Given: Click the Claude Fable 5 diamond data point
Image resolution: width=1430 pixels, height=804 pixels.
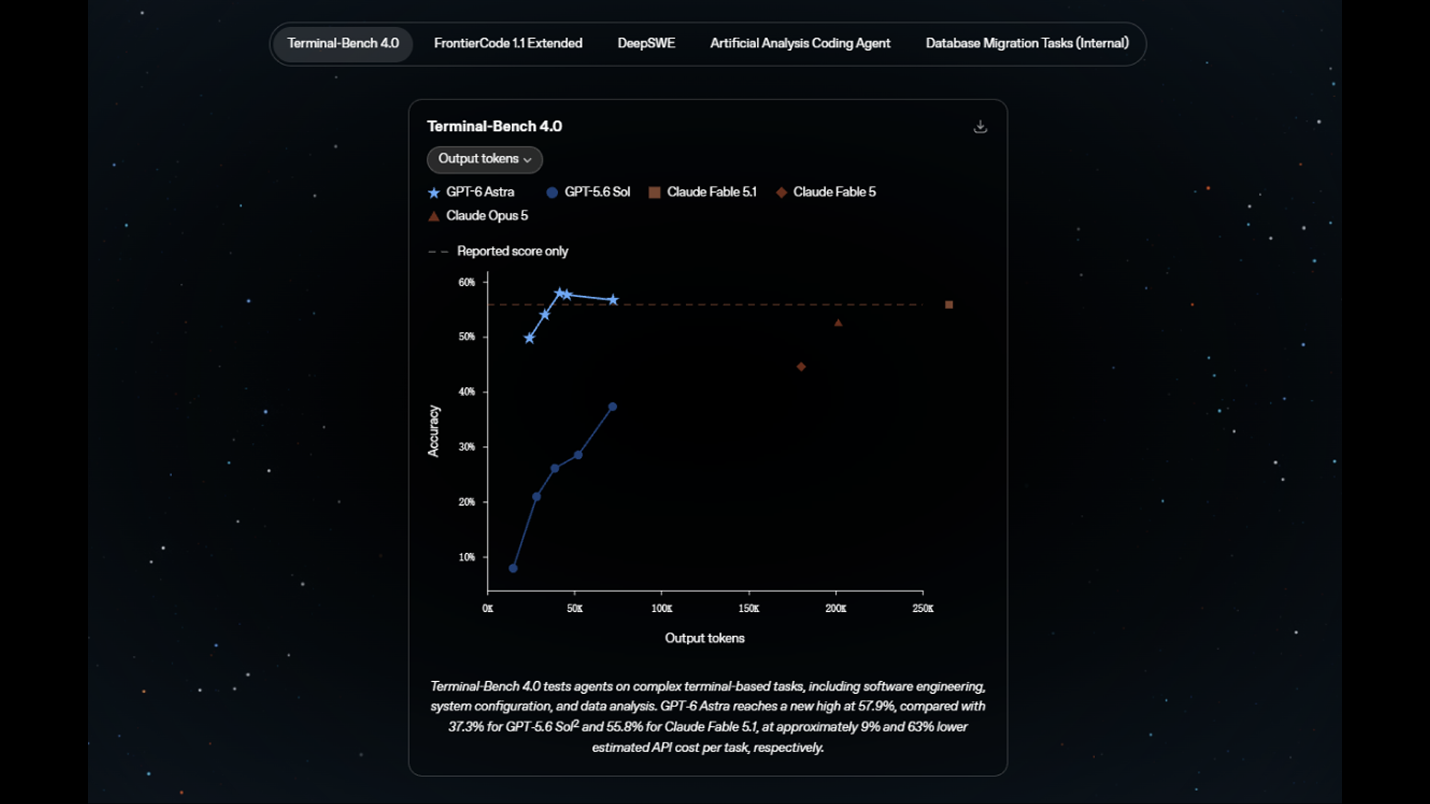Looking at the screenshot, I should tap(801, 367).
